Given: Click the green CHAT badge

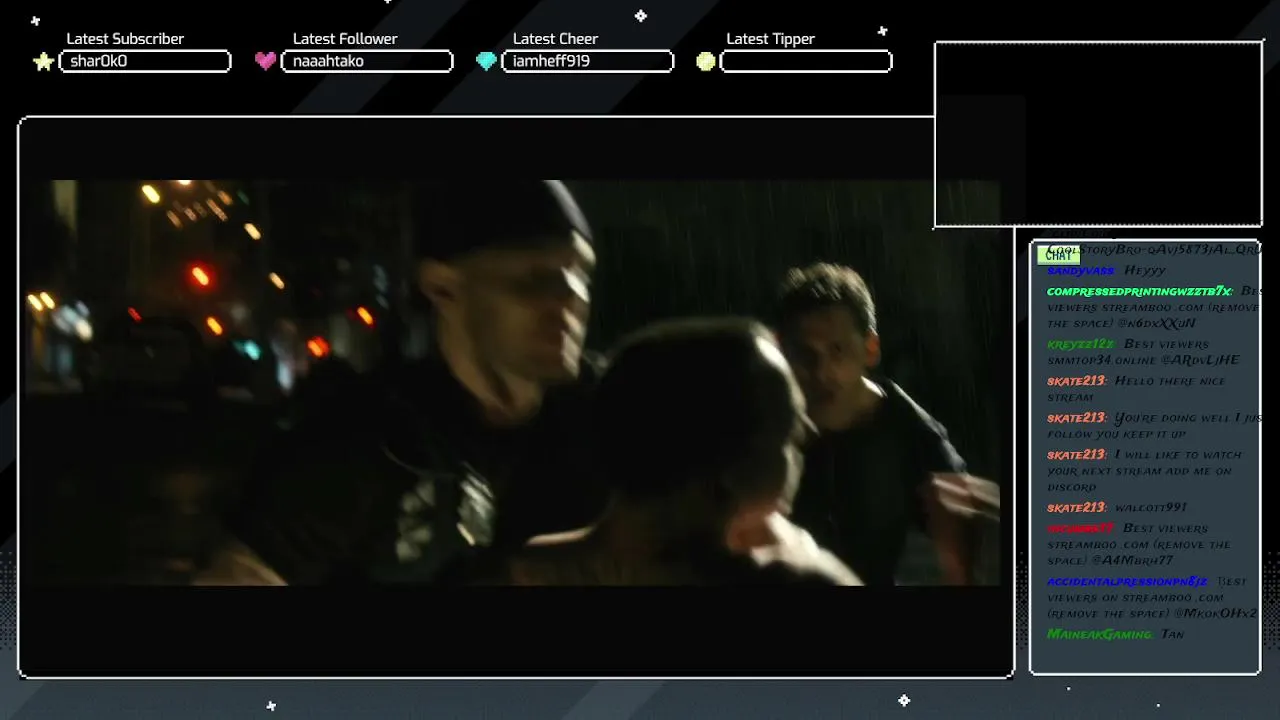Looking at the screenshot, I should [x=1058, y=255].
